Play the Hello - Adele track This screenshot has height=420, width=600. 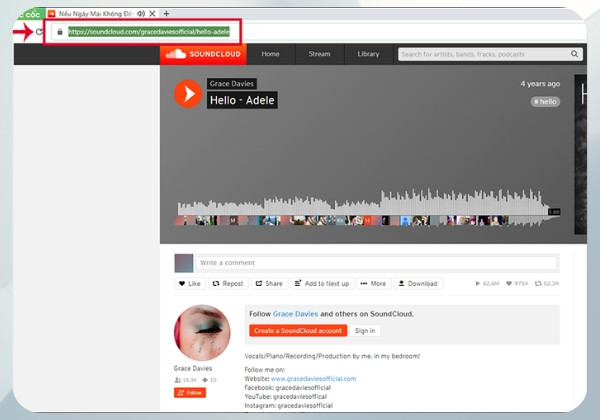pos(188,94)
